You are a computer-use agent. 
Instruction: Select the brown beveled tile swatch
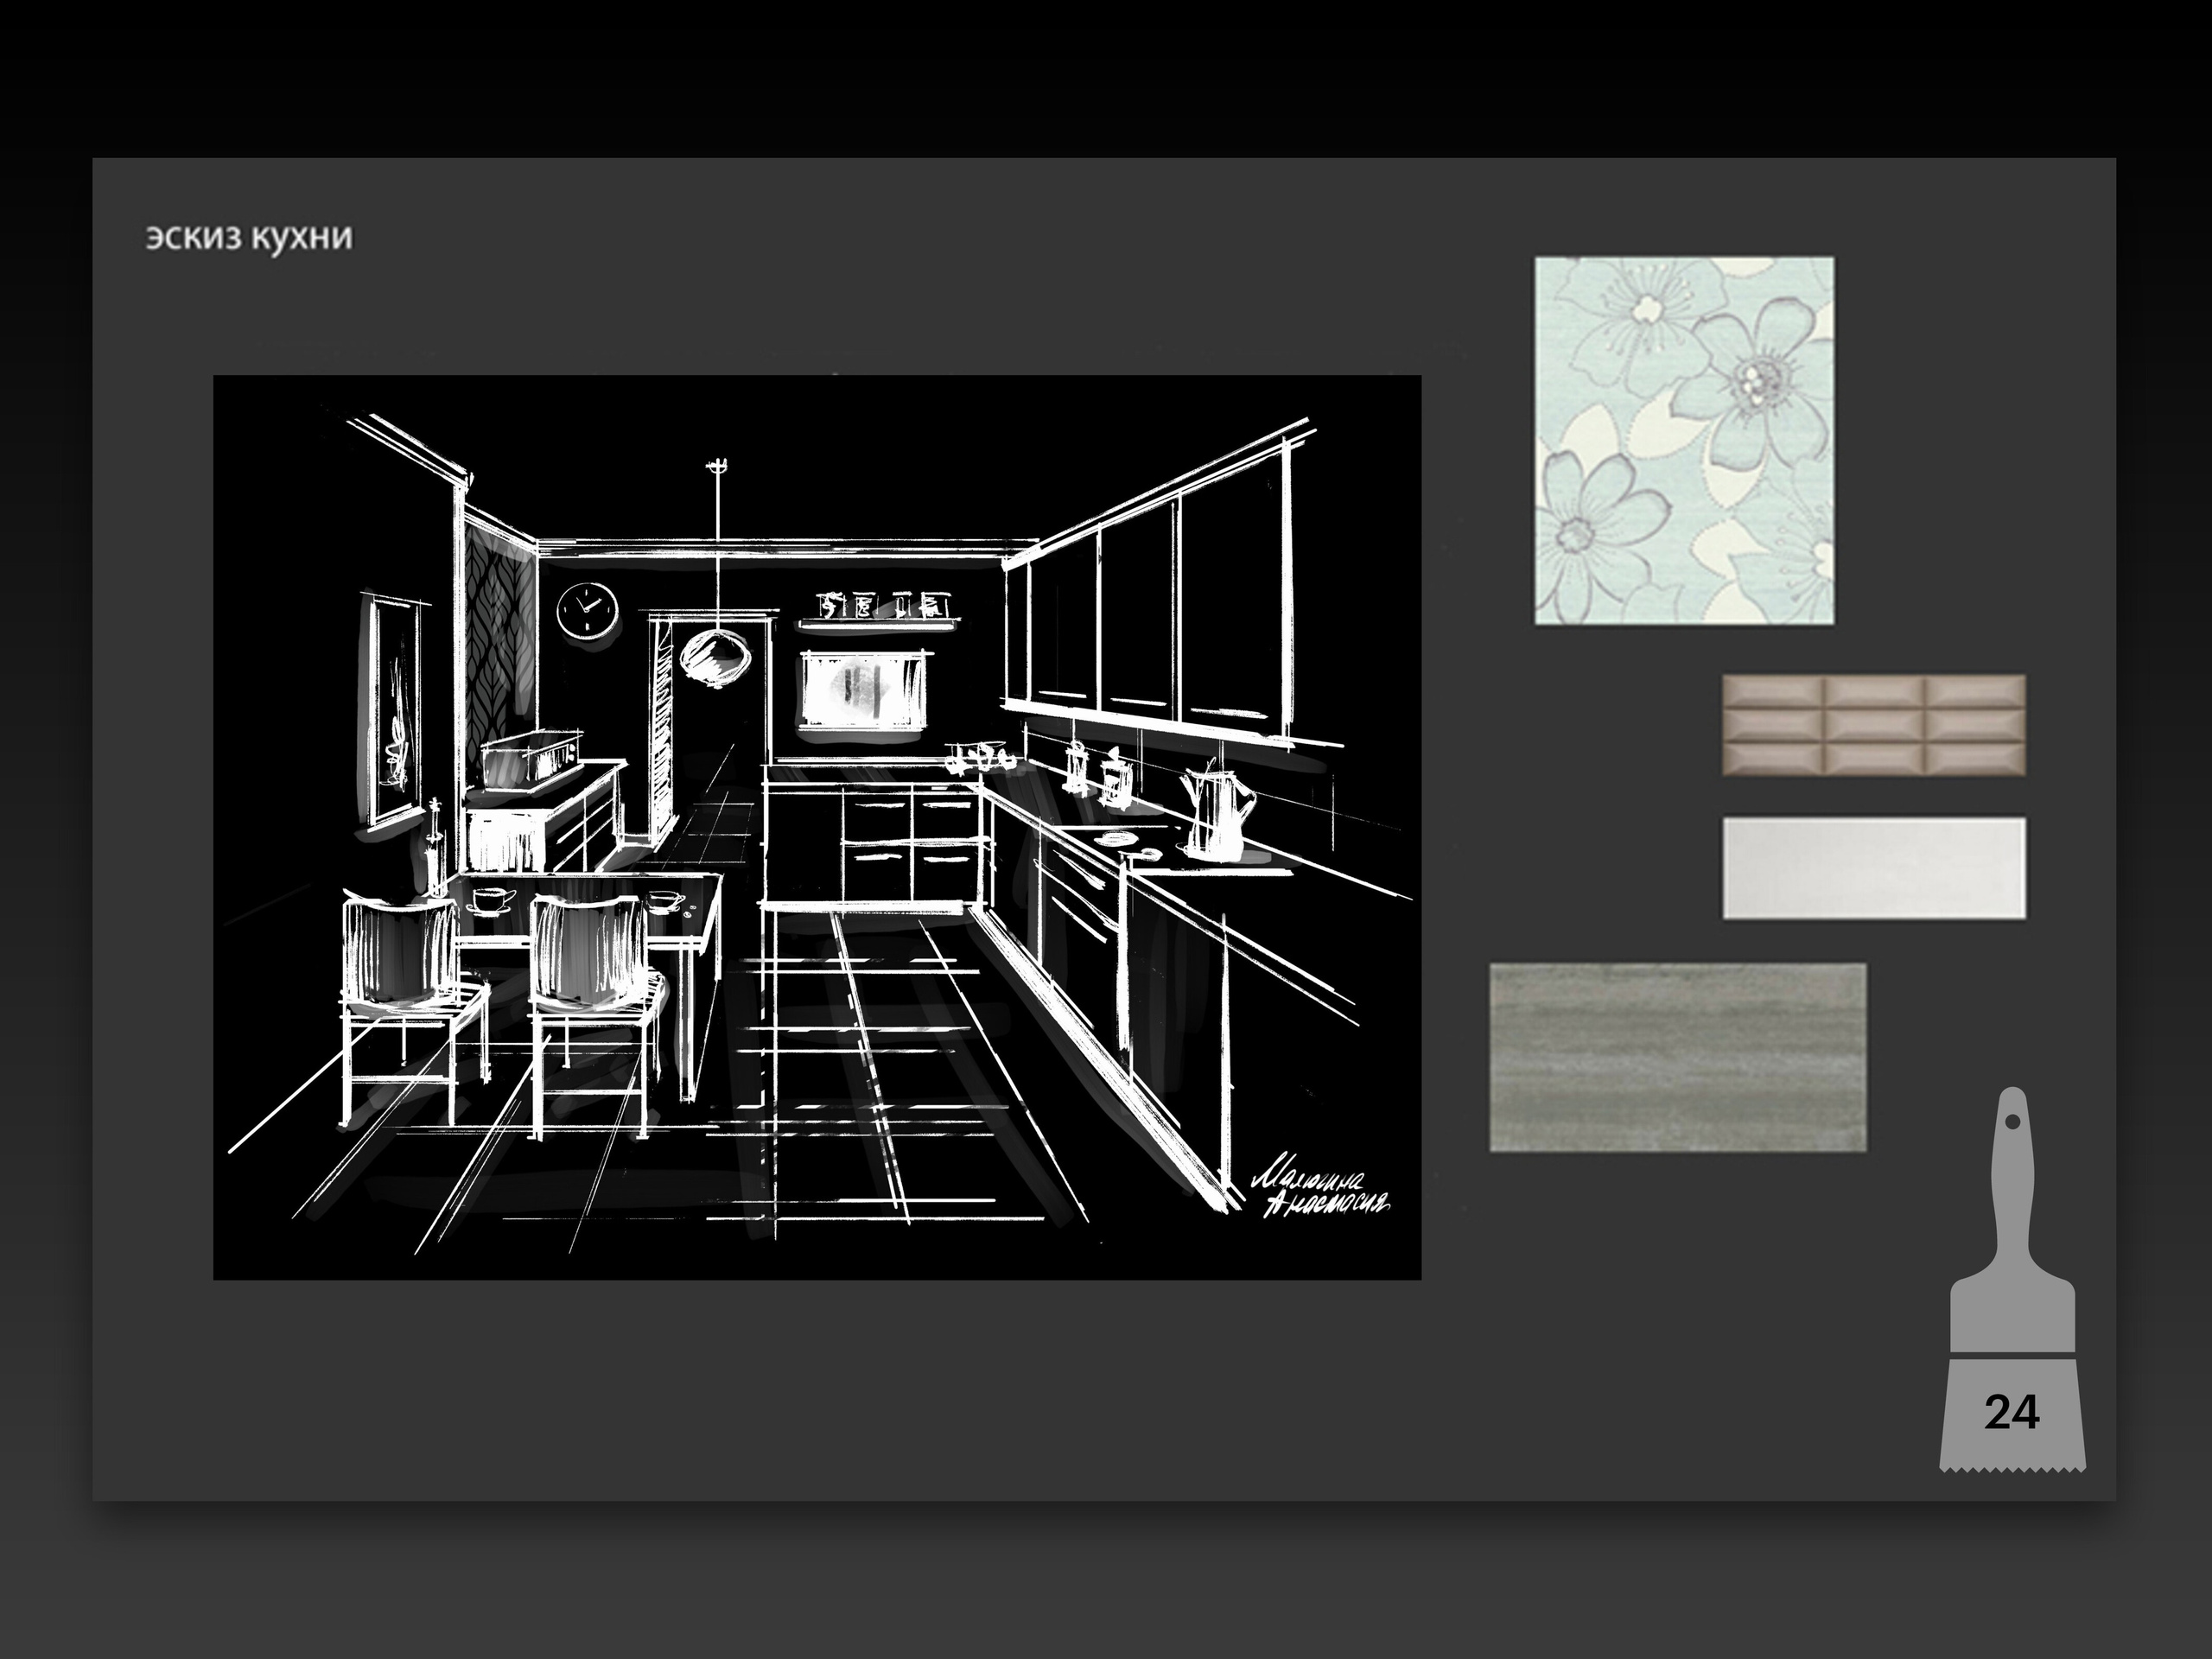[x=1873, y=725]
